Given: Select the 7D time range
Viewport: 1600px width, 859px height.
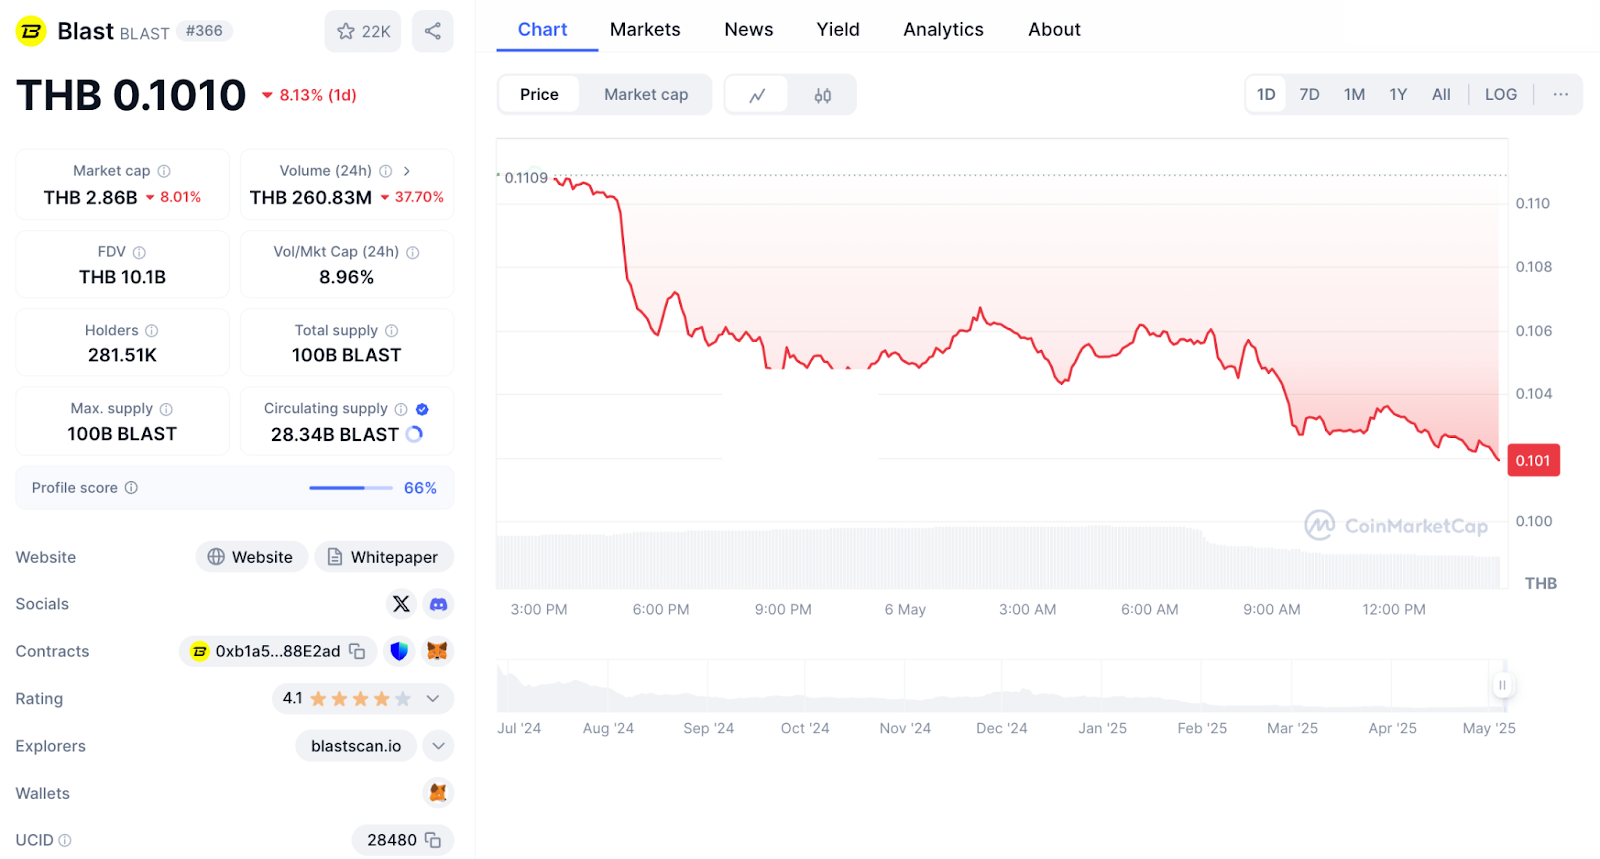Looking at the screenshot, I should point(1309,94).
